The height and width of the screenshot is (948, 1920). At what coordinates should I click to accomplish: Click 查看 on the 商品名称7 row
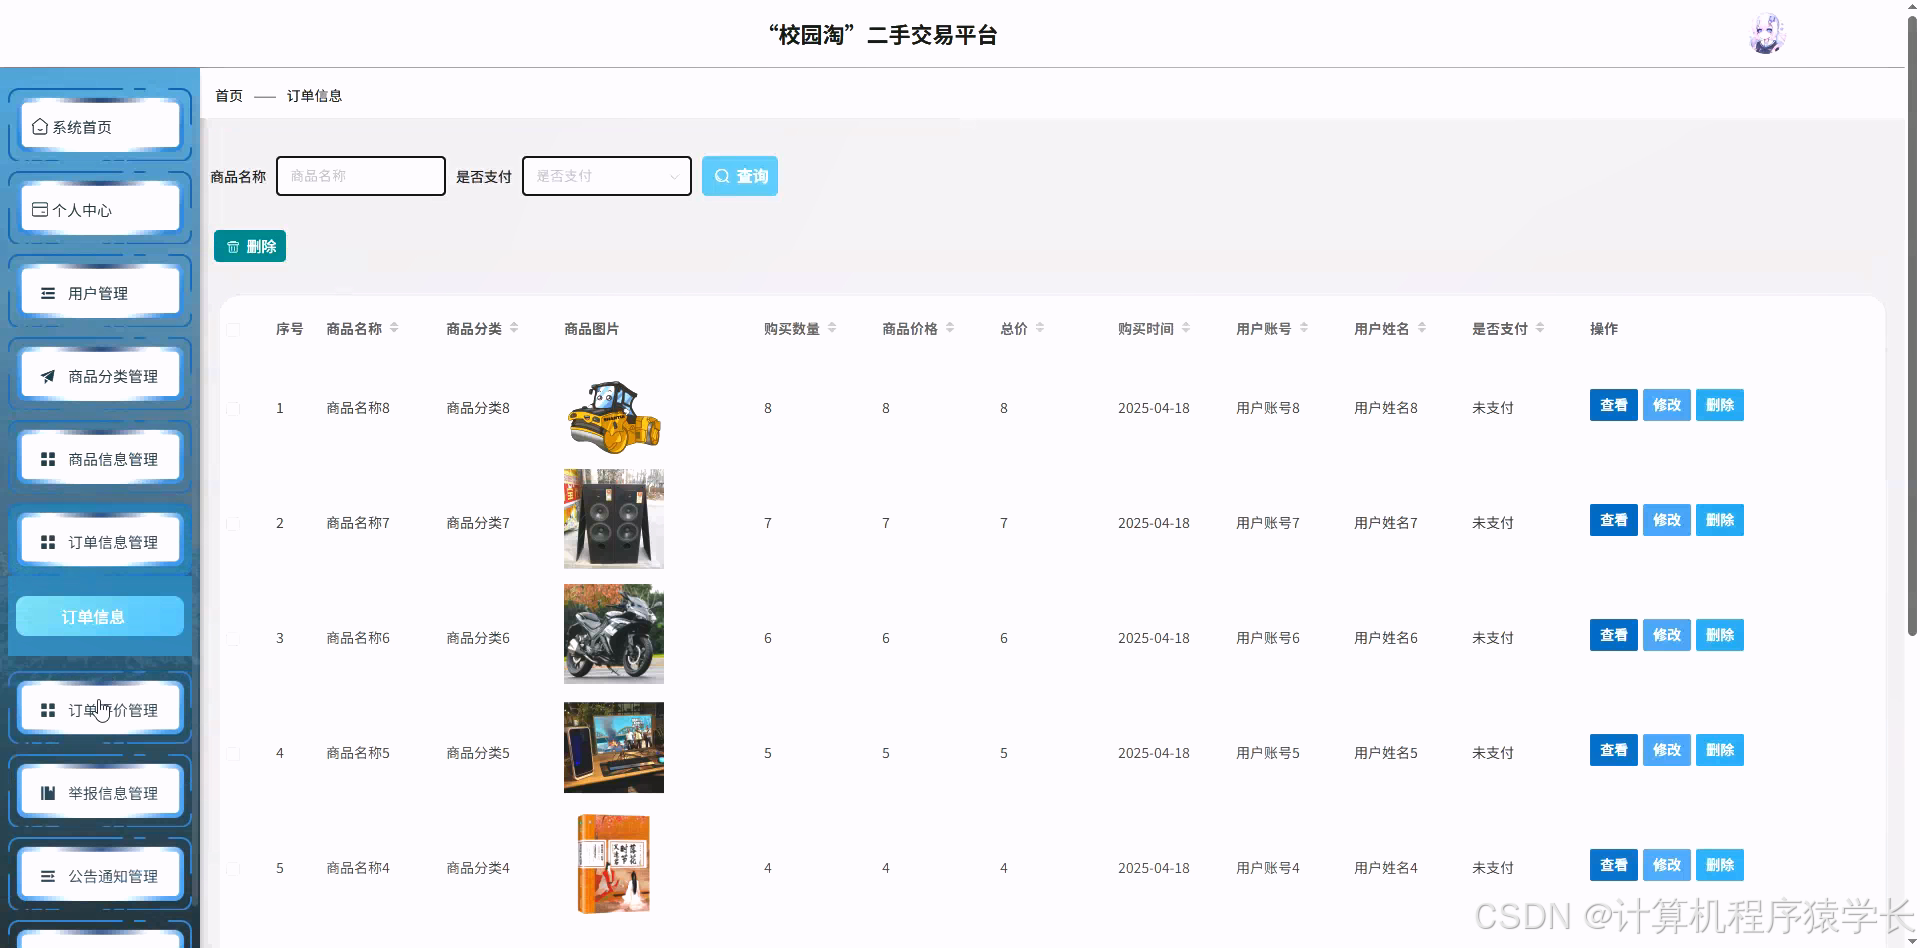tap(1613, 520)
